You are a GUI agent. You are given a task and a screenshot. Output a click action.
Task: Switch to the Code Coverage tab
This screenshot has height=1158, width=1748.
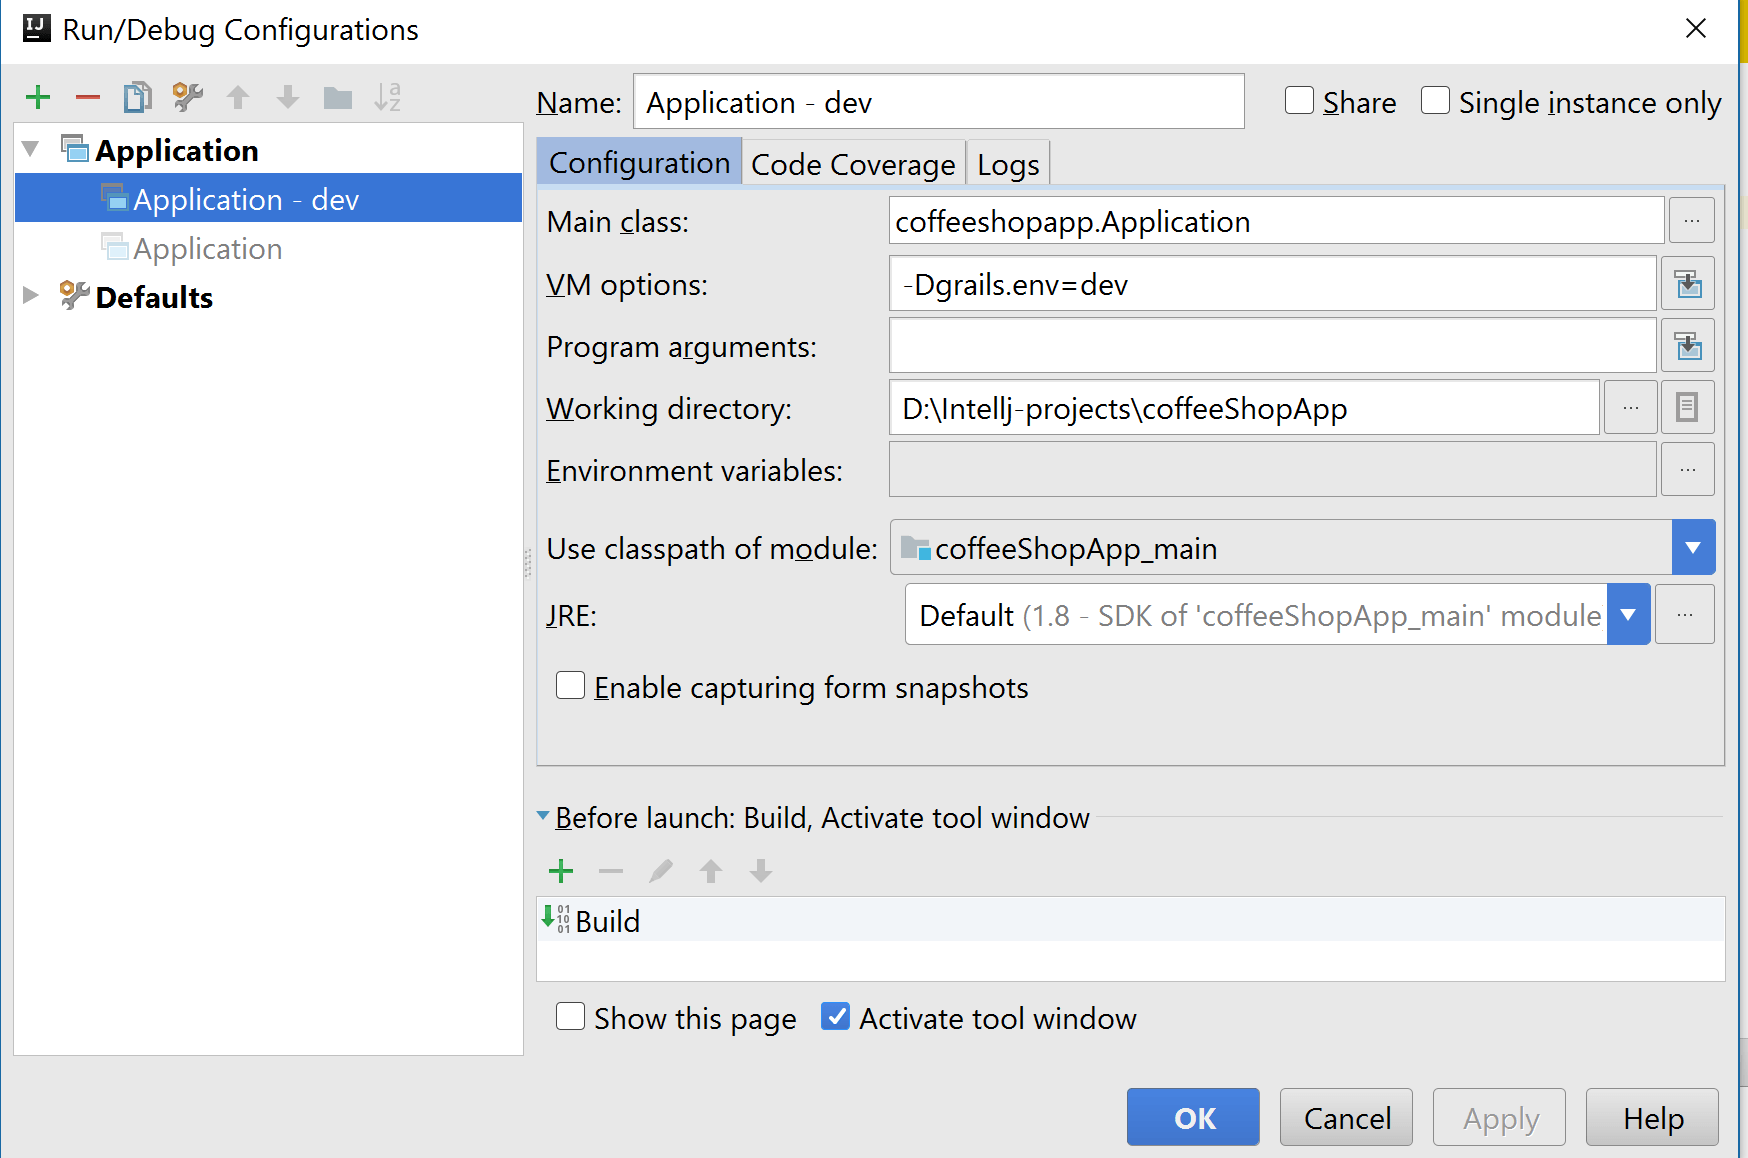pyautogui.click(x=853, y=164)
